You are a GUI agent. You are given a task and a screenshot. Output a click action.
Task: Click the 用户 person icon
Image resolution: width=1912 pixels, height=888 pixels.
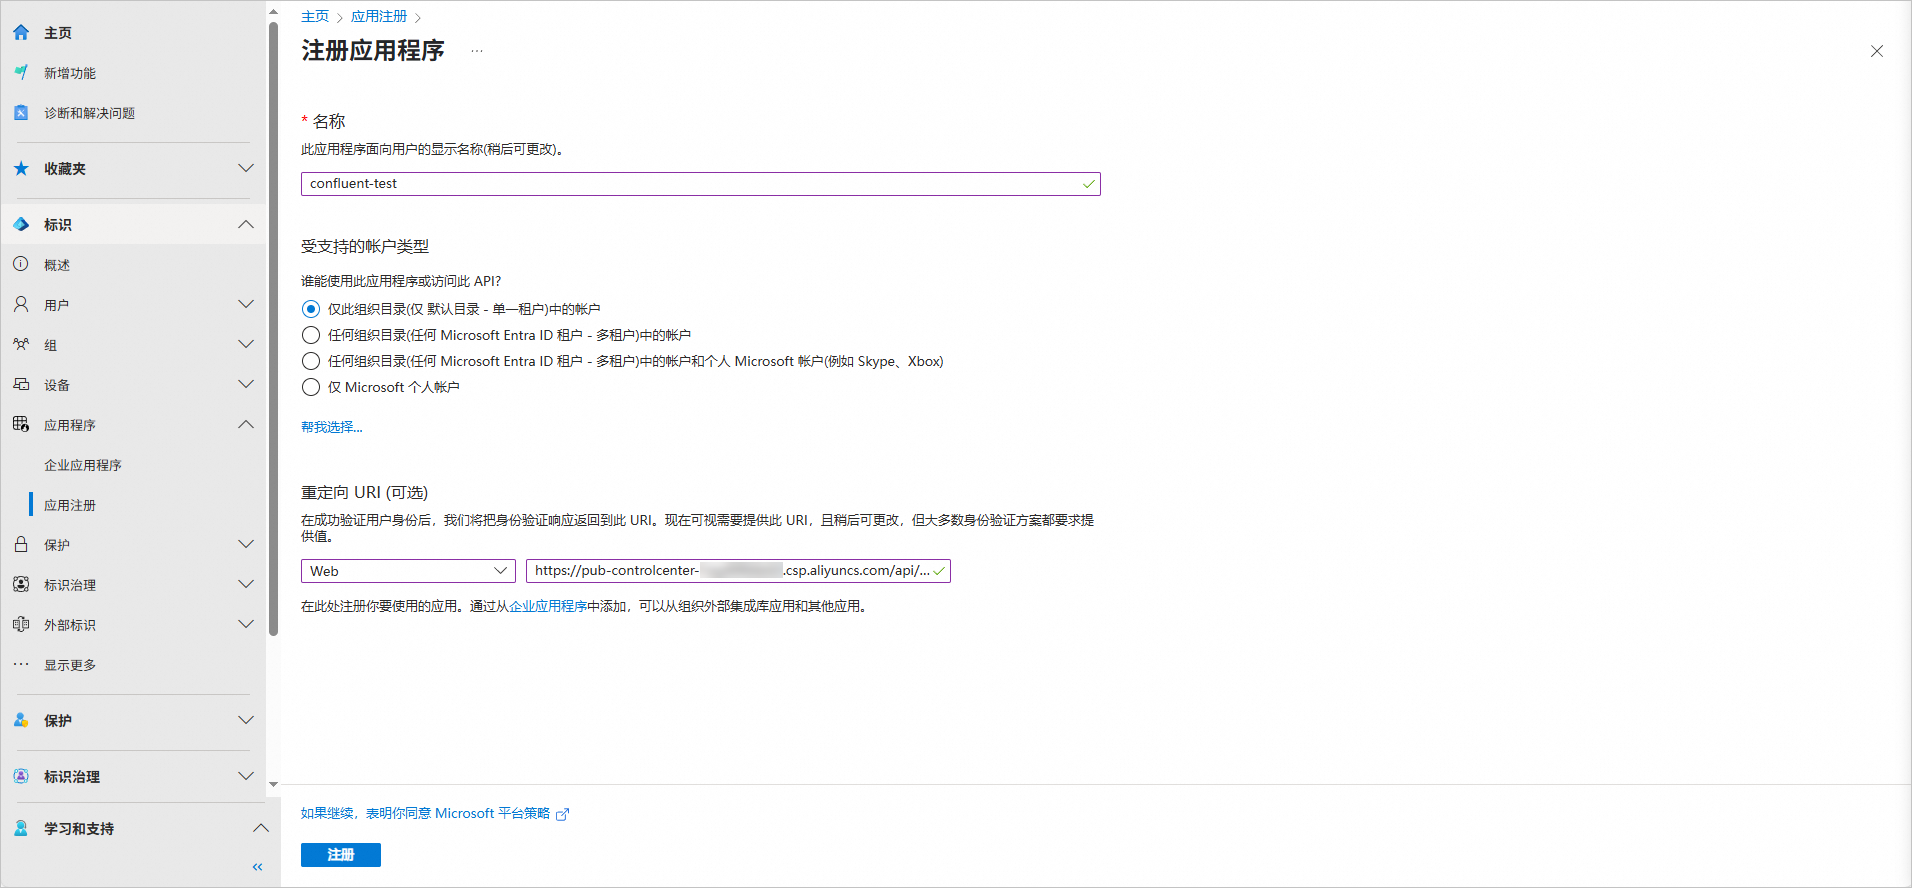click(x=21, y=305)
